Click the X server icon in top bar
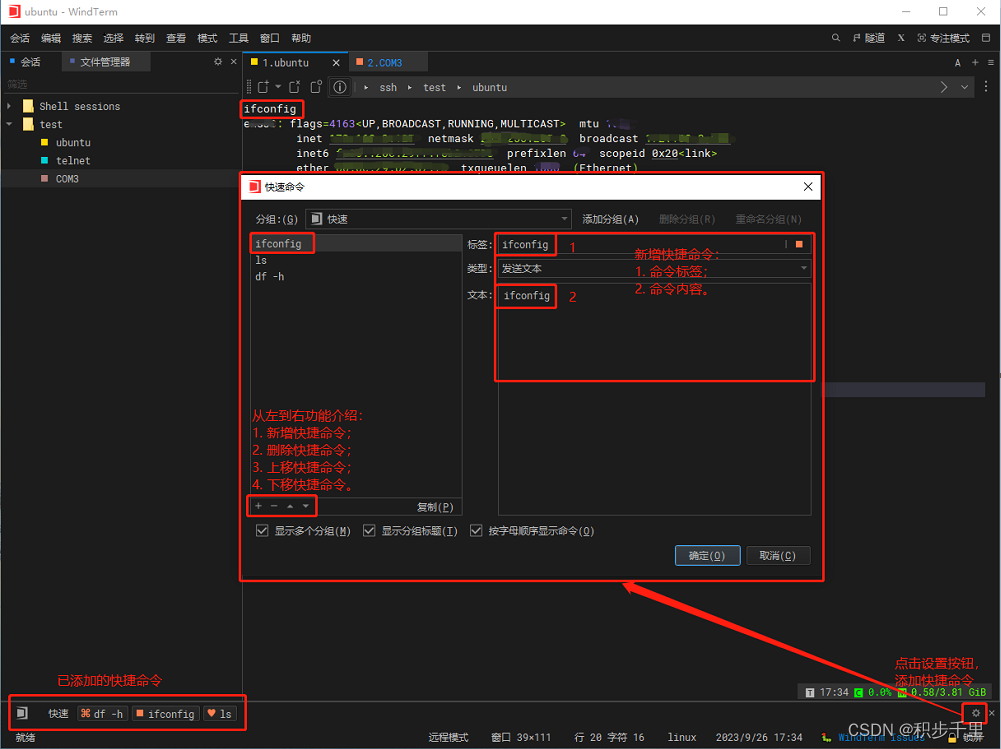 [901, 38]
